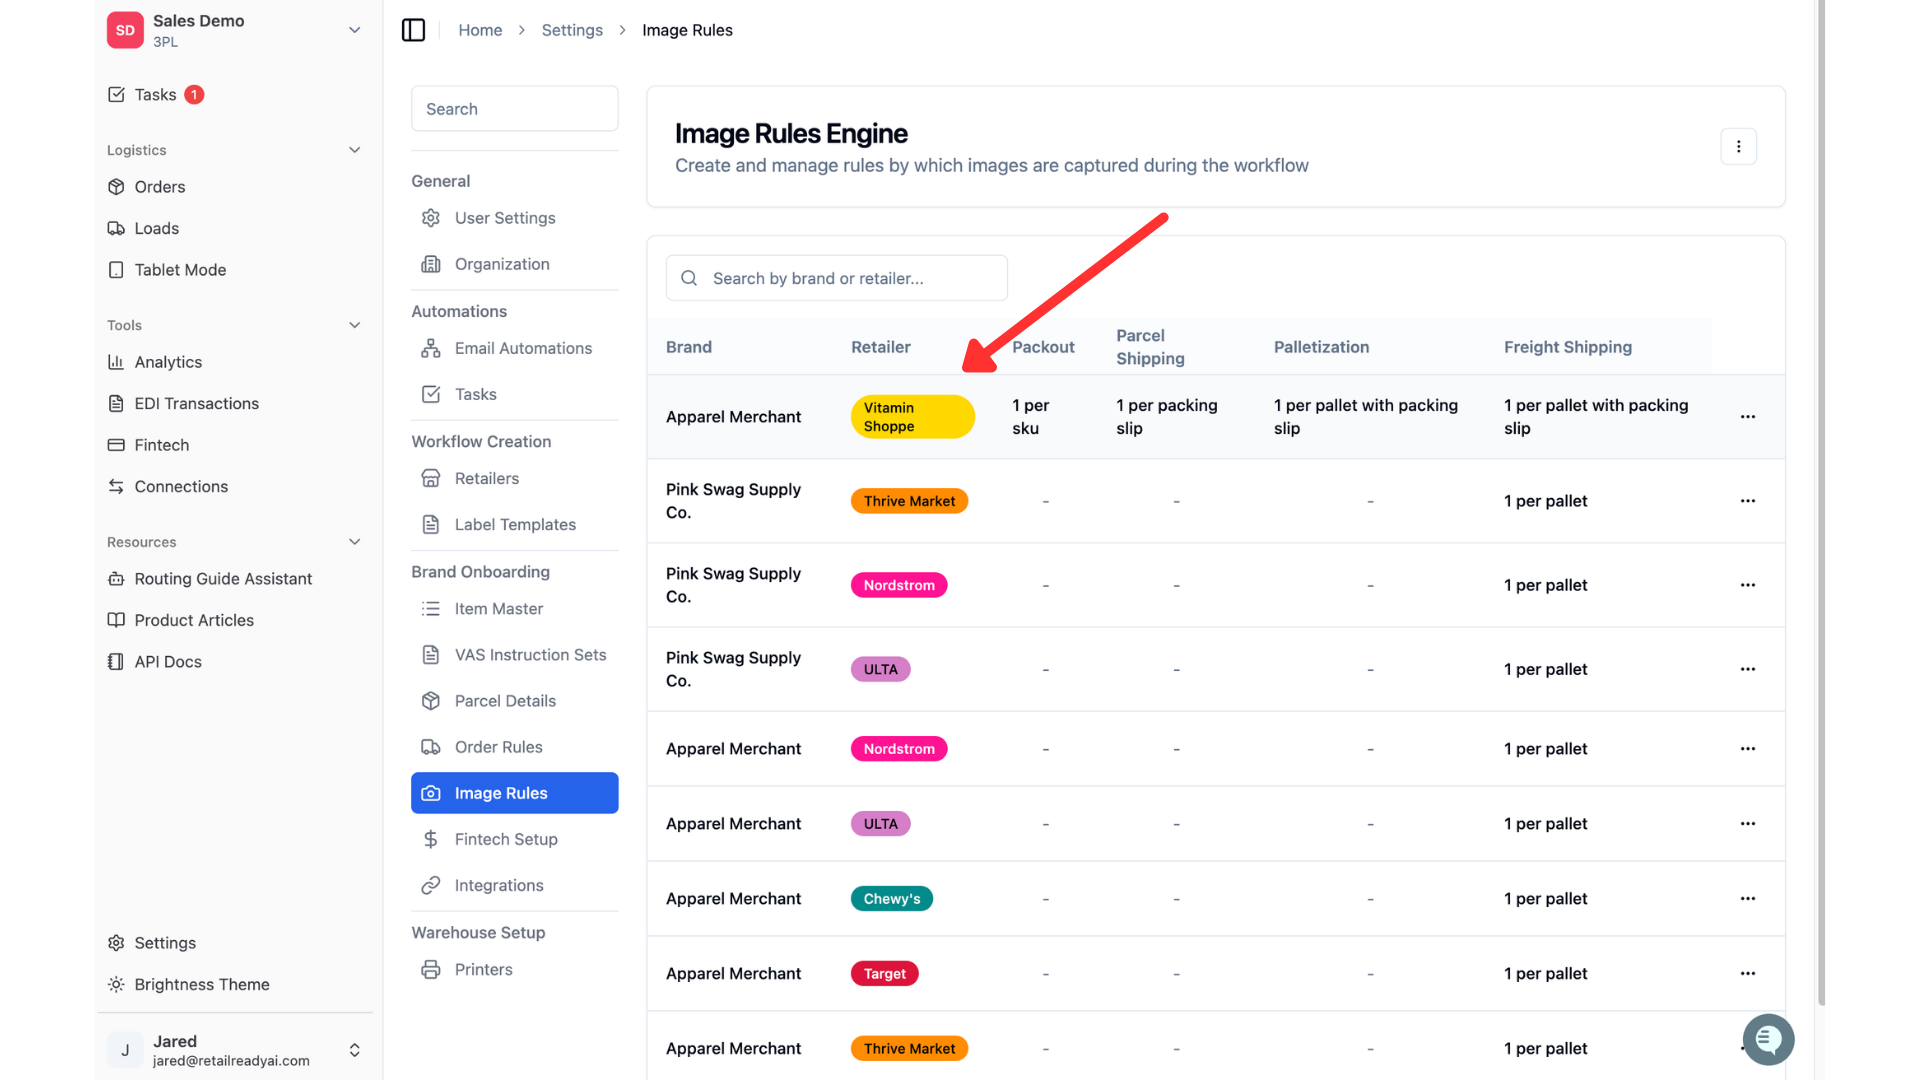Go to Settings breadcrumb

pyautogui.click(x=572, y=30)
